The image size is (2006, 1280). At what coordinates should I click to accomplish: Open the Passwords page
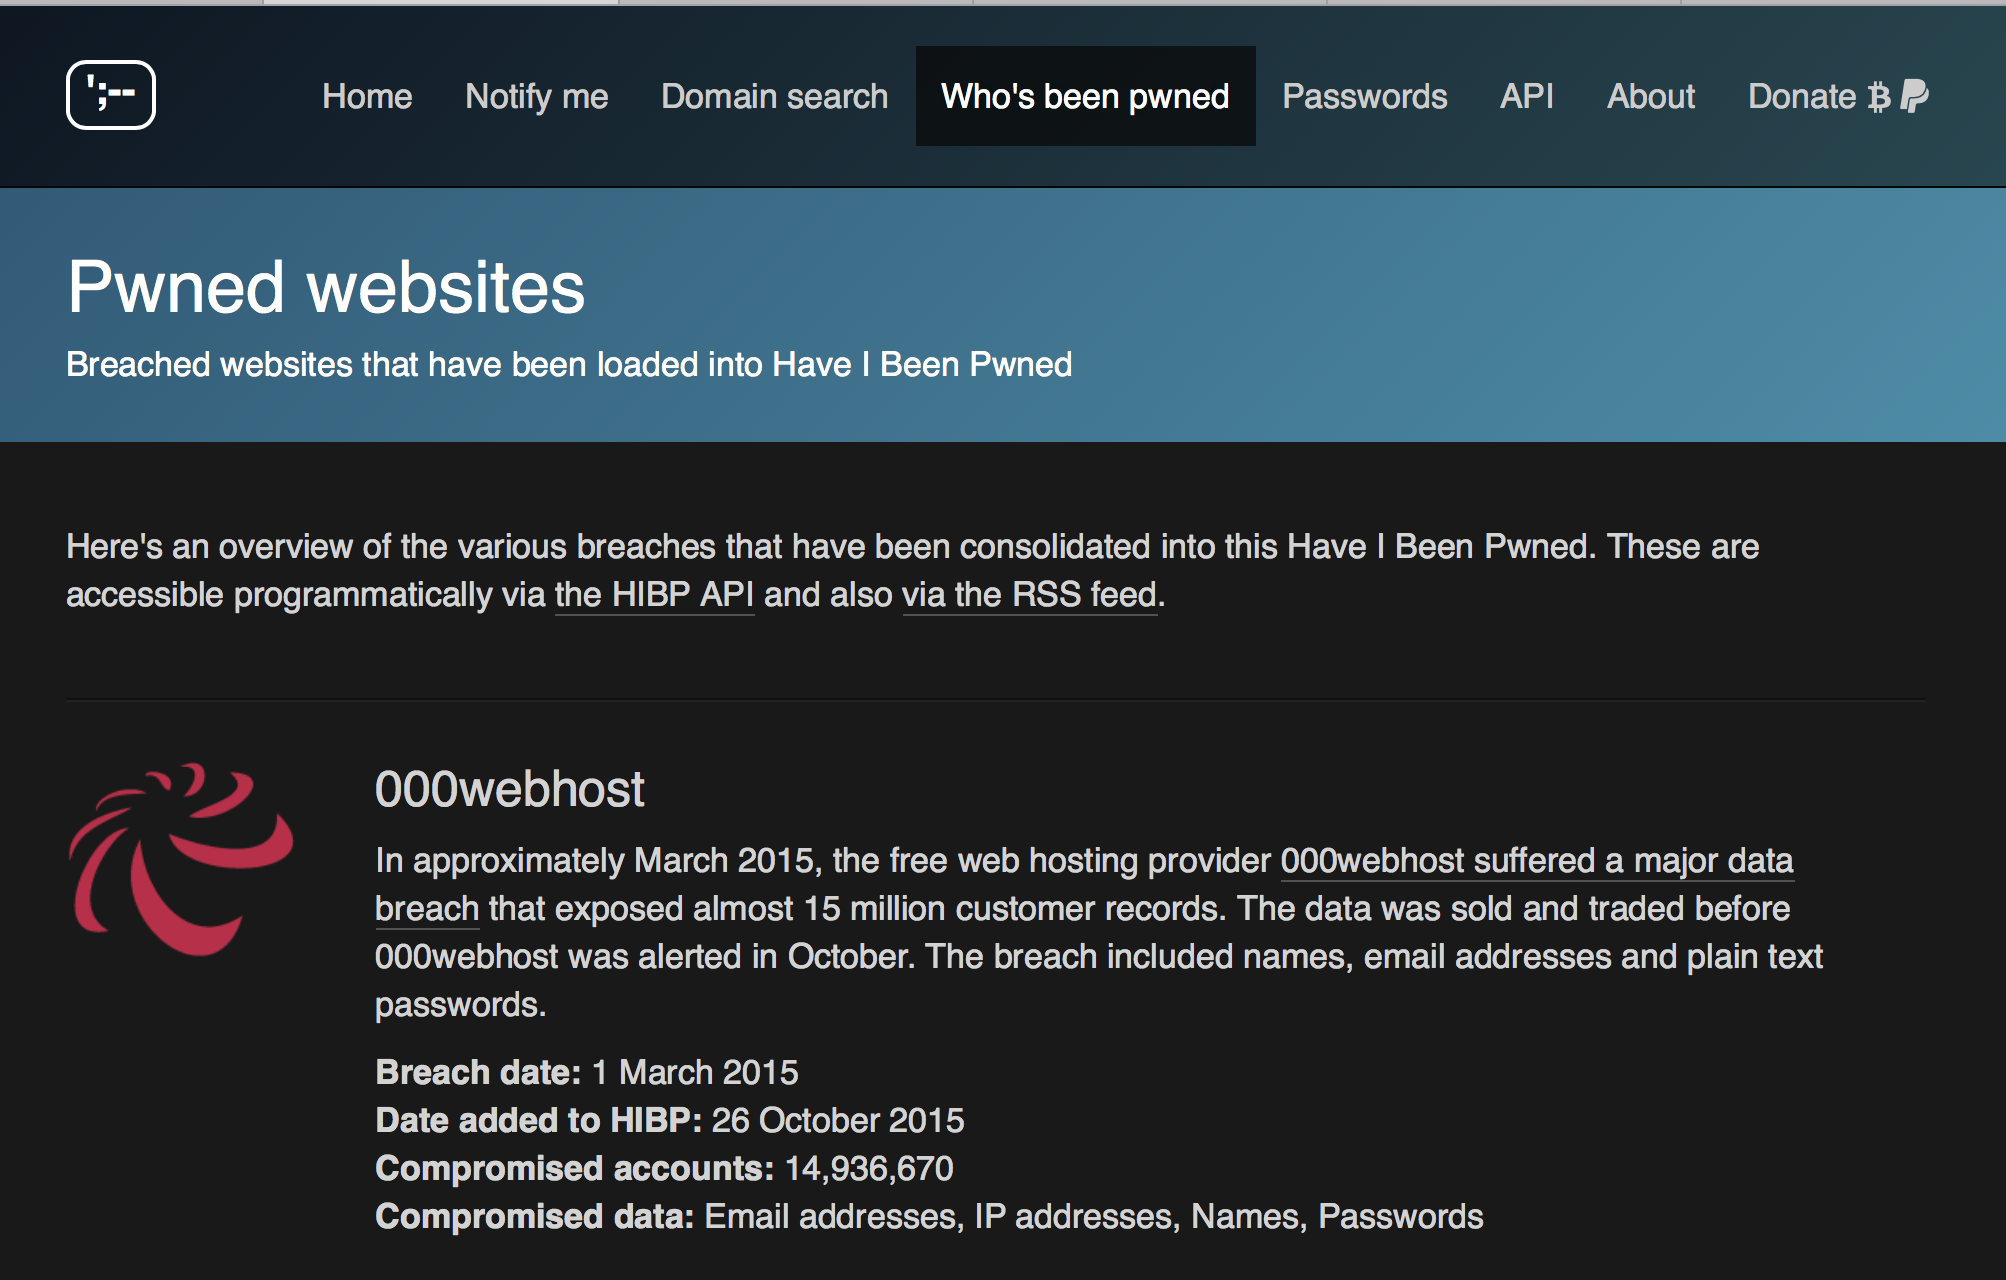pyautogui.click(x=1365, y=96)
